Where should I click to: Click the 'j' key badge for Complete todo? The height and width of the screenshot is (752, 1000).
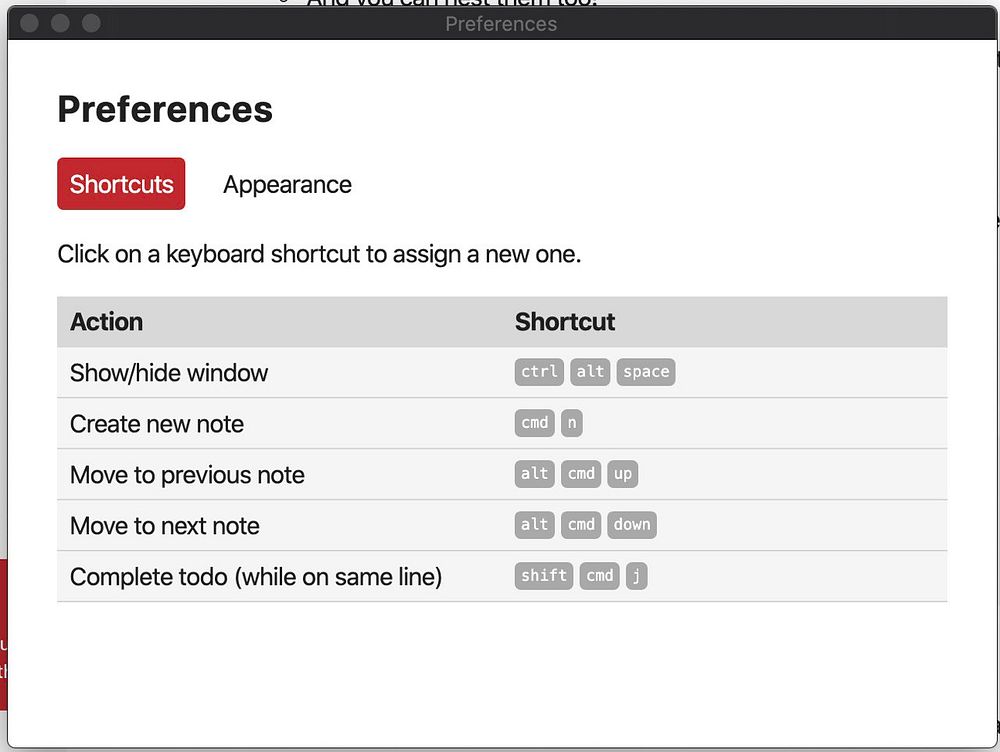point(637,576)
